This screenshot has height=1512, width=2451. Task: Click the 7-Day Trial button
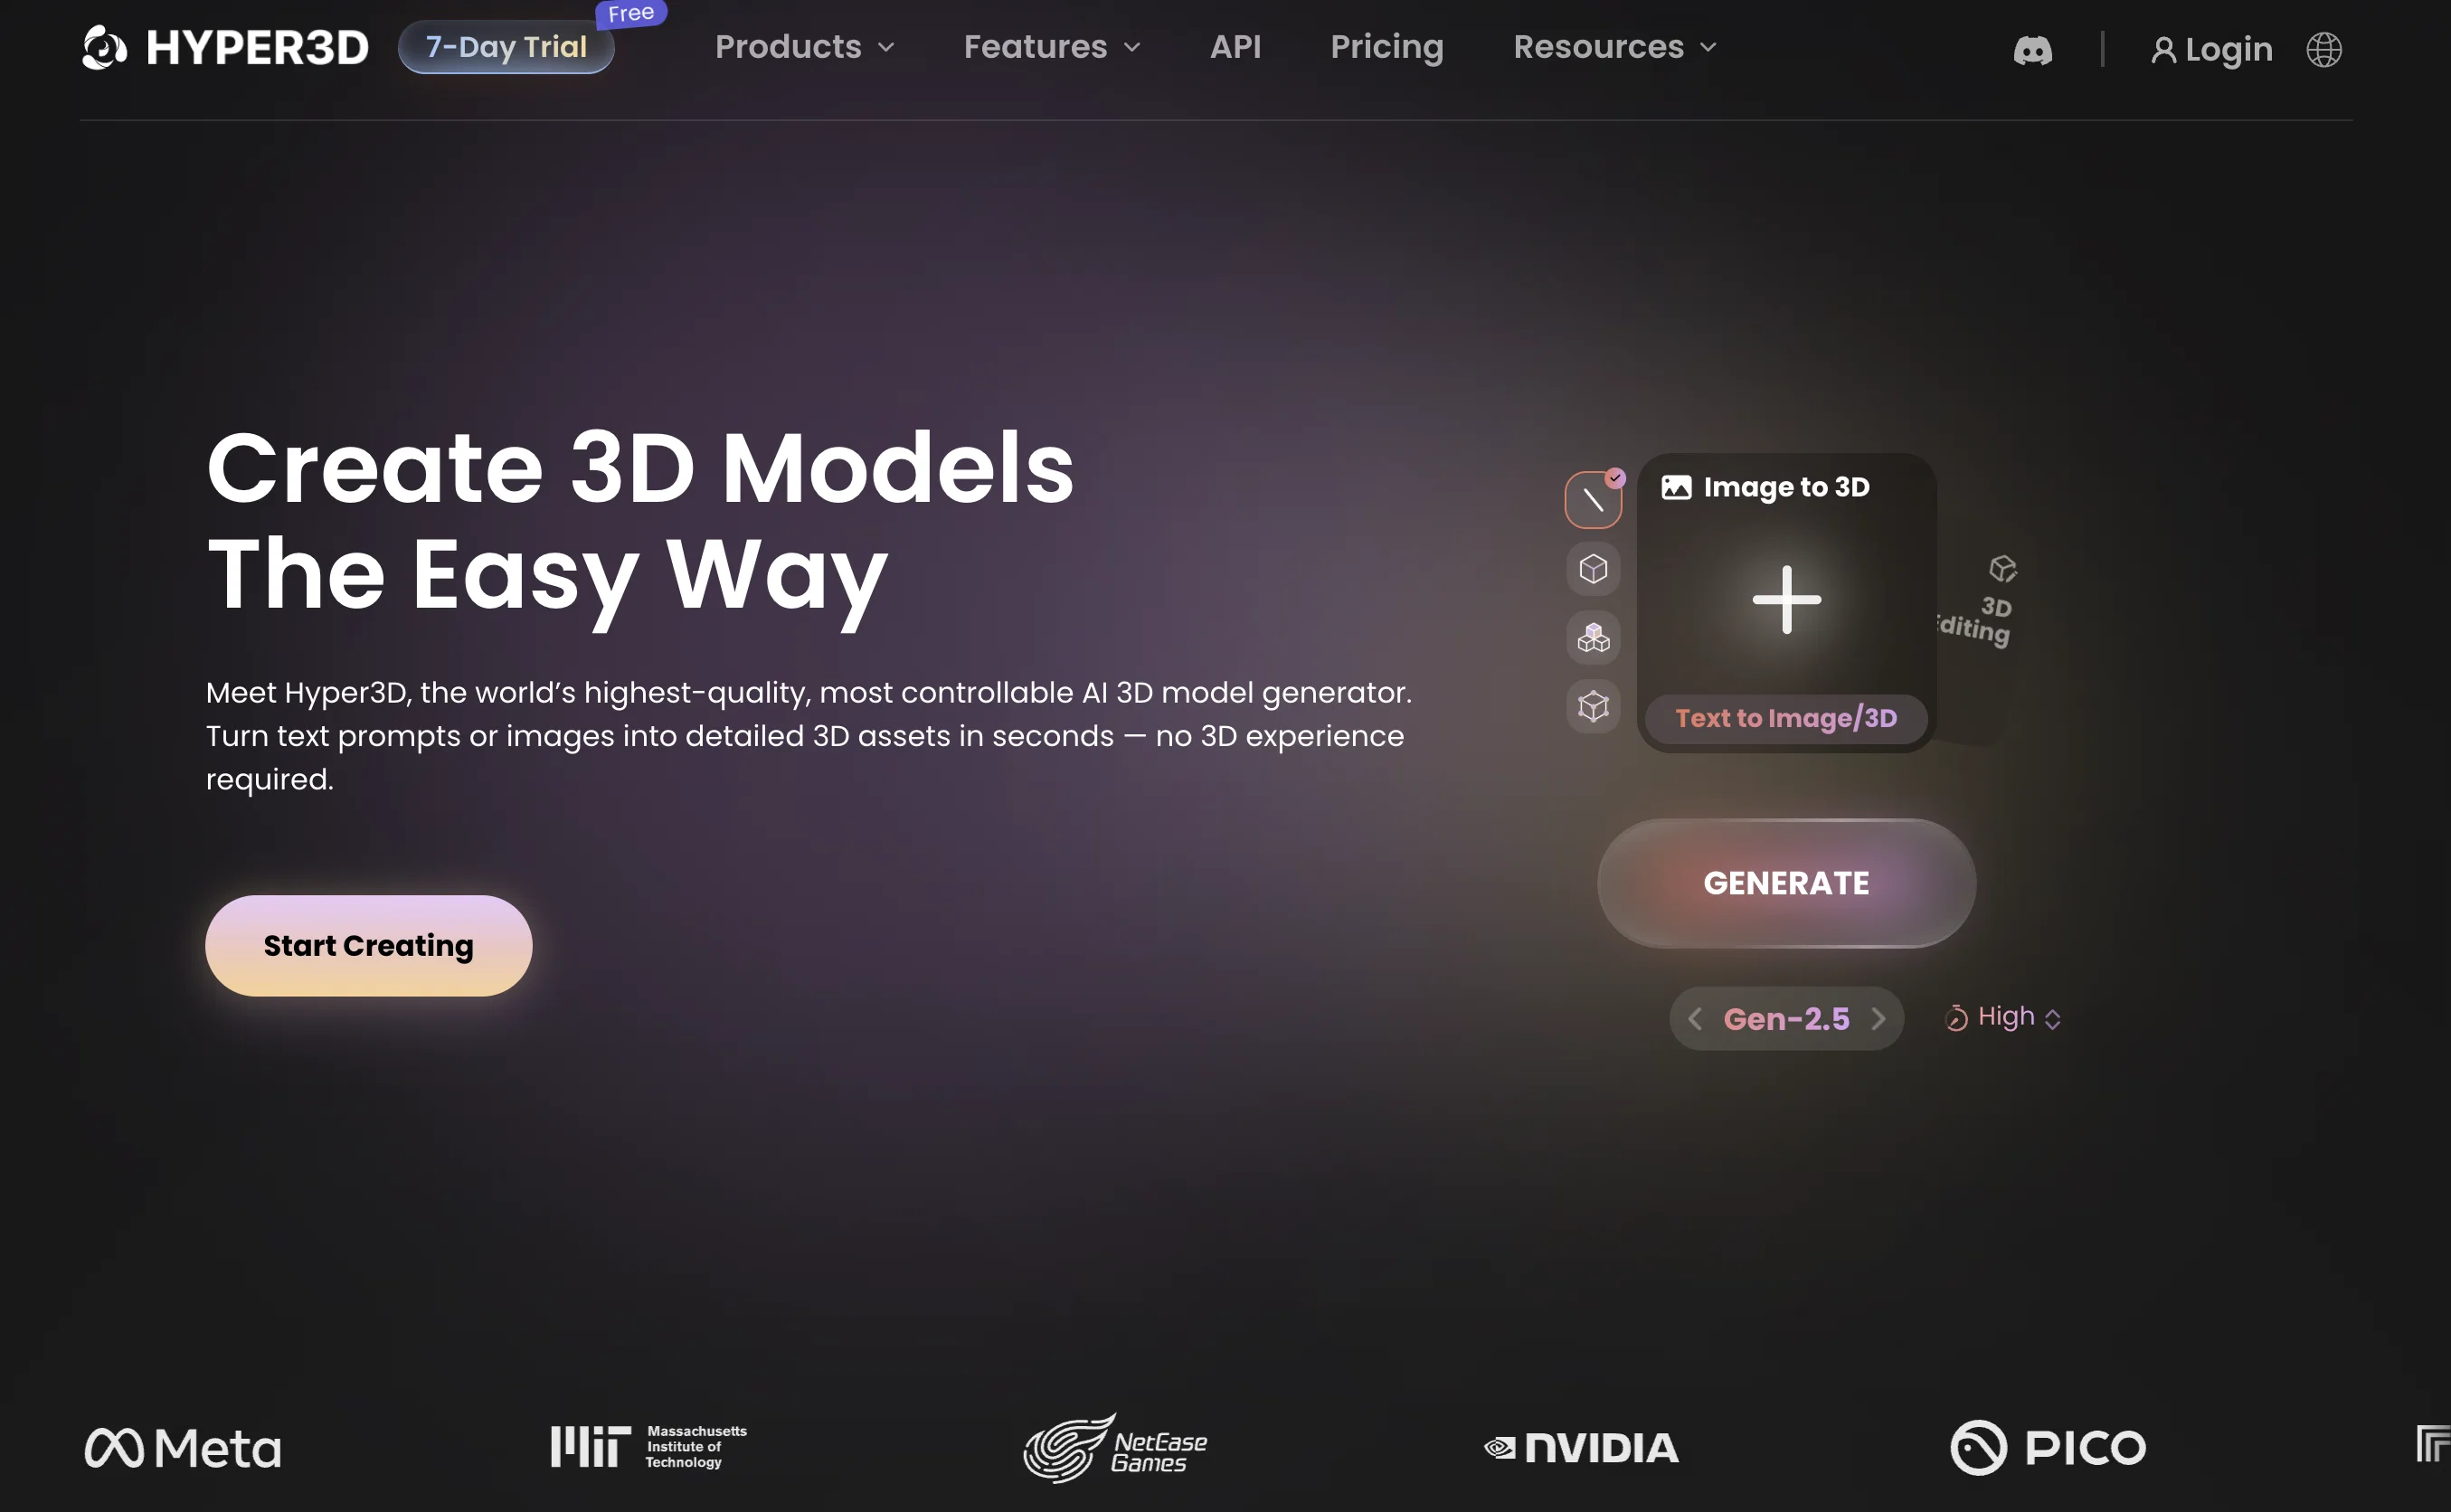(506, 47)
